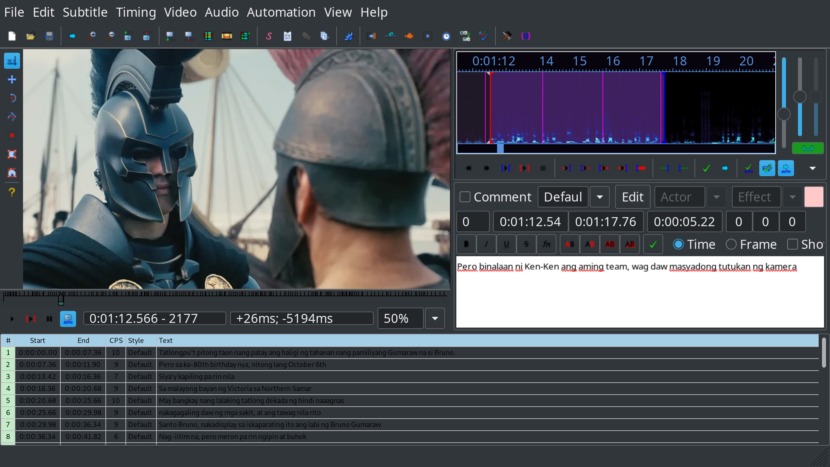Image resolution: width=830 pixels, height=467 pixels.
Task: Click the New subtitles file icon
Action: 12,36
